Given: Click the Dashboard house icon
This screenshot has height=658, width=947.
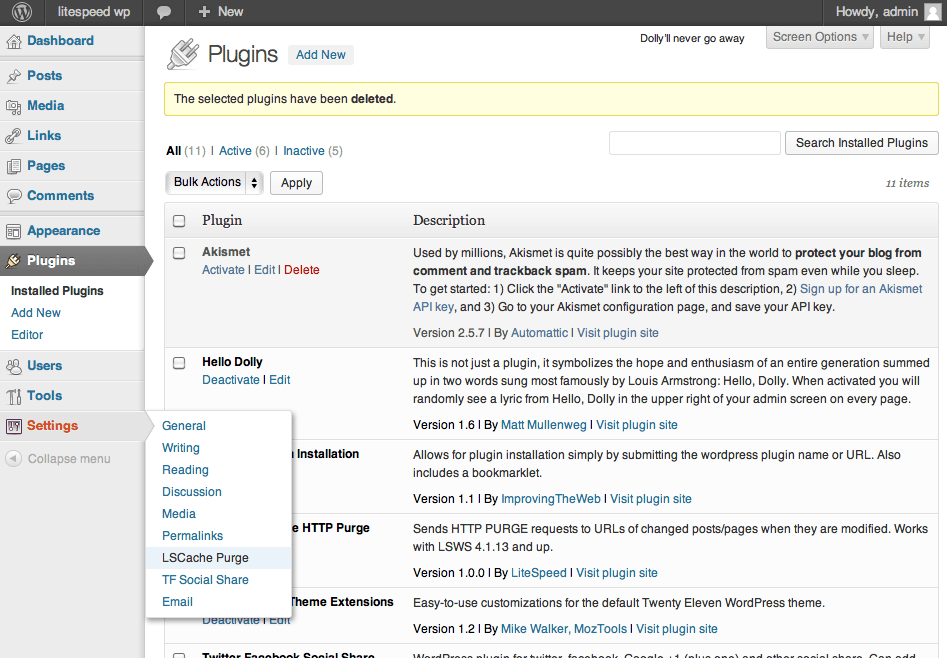Looking at the screenshot, I should 13,41.
